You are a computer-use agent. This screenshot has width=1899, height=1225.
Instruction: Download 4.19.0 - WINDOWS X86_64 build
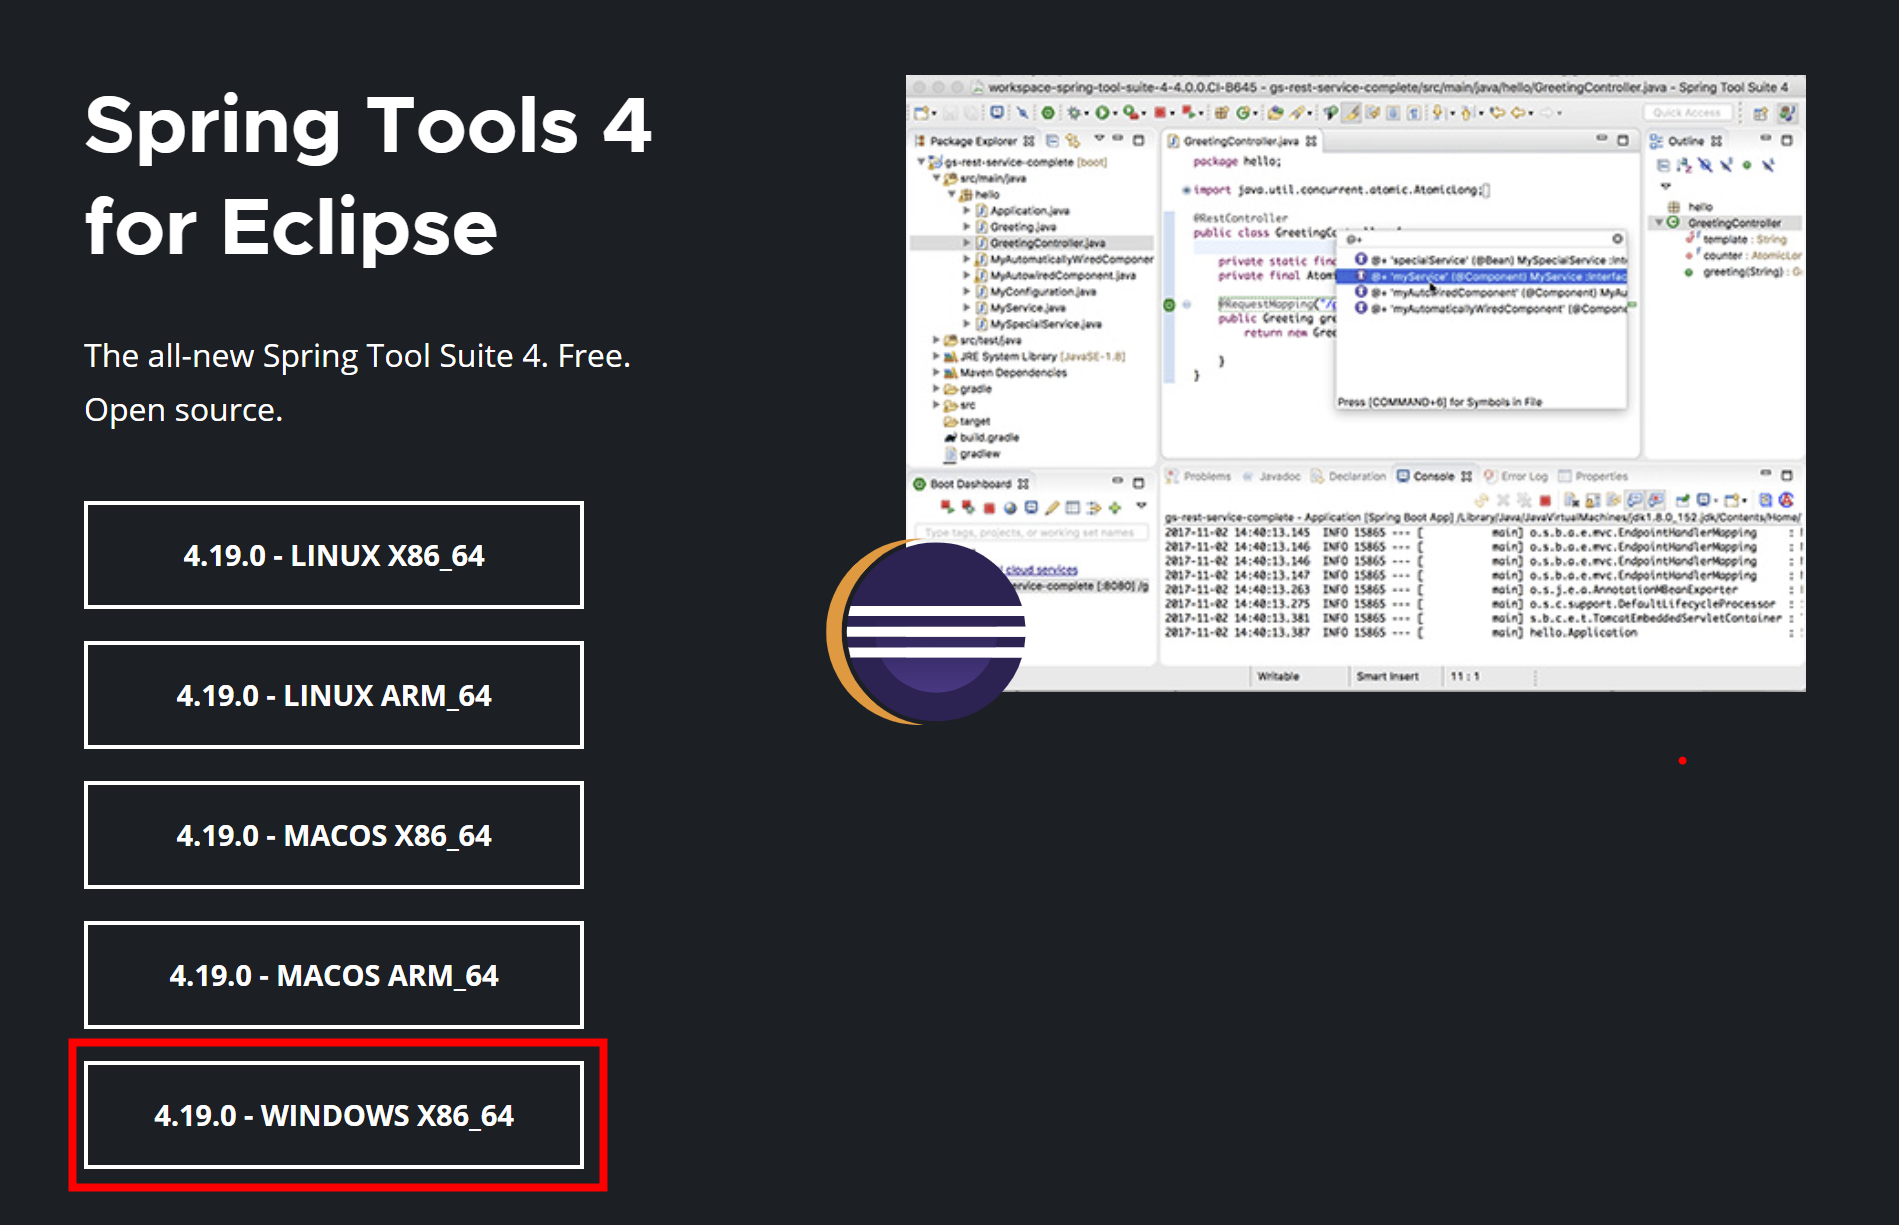tap(334, 1115)
